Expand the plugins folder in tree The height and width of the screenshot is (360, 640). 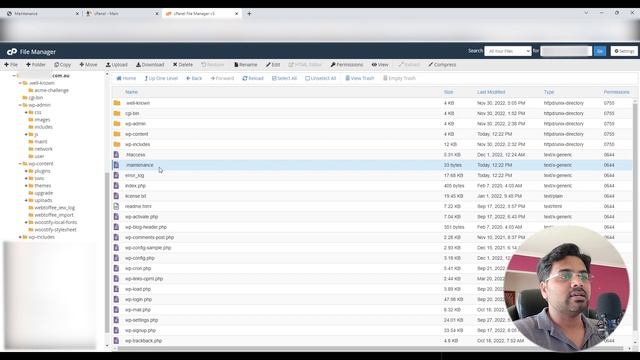(x=26, y=171)
